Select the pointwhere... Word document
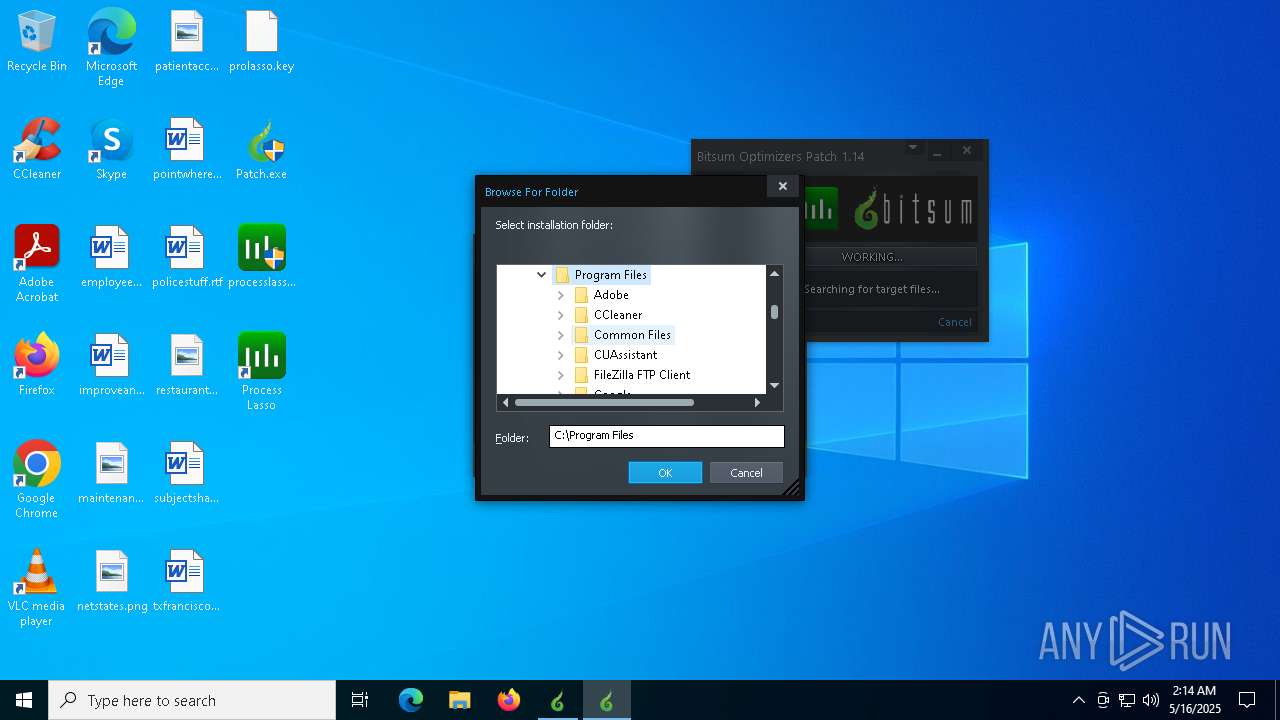The width and height of the screenshot is (1280, 720). click(x=187, y=150)
